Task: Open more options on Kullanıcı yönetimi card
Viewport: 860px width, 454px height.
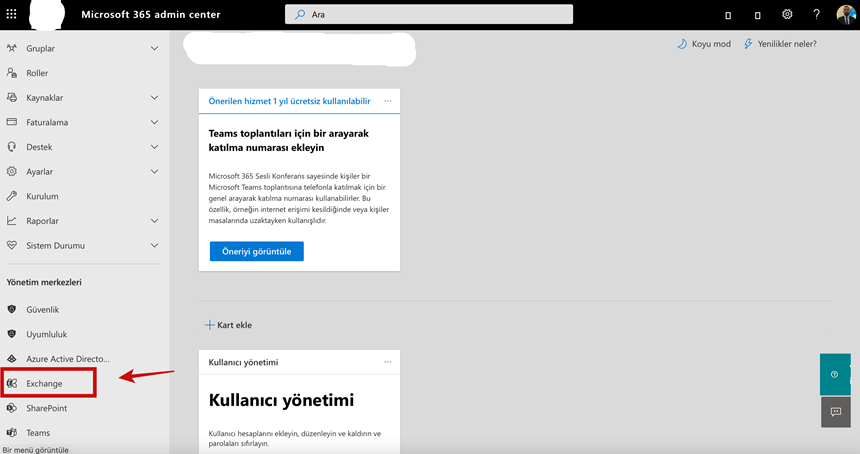Action: pyautogui.click(x=388, y=362)
